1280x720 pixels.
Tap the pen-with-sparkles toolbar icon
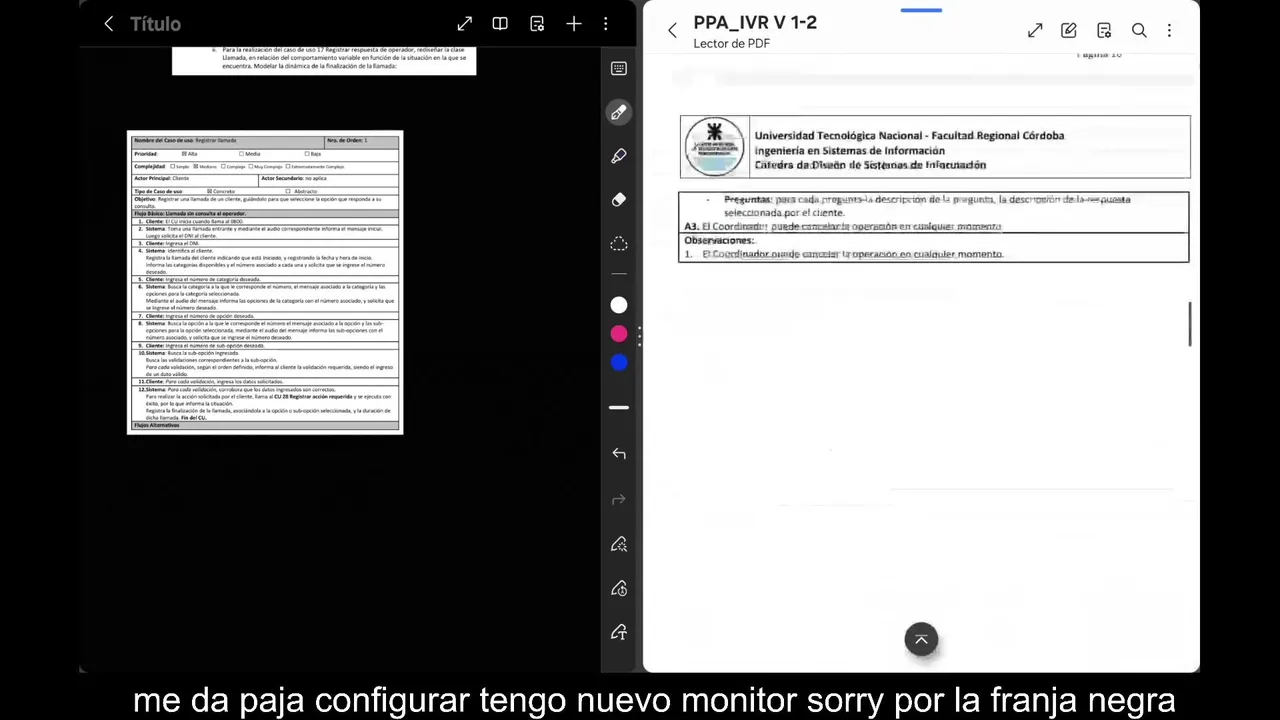(x=619, y=544)
